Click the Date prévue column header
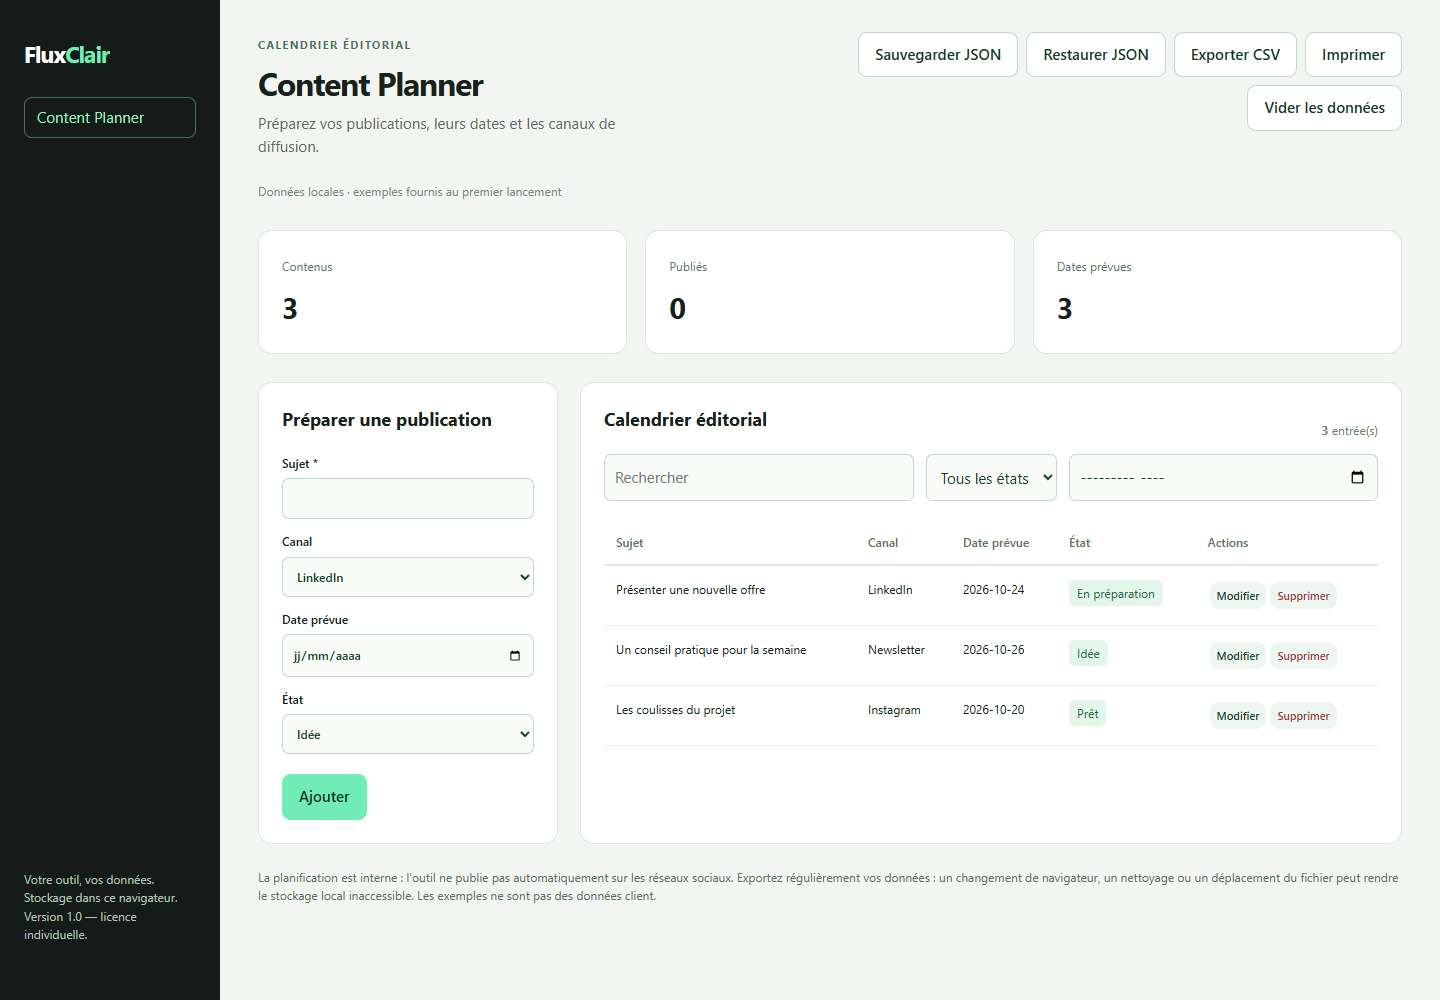Viewport: 1440px width, 1000px height. [996, 543]
